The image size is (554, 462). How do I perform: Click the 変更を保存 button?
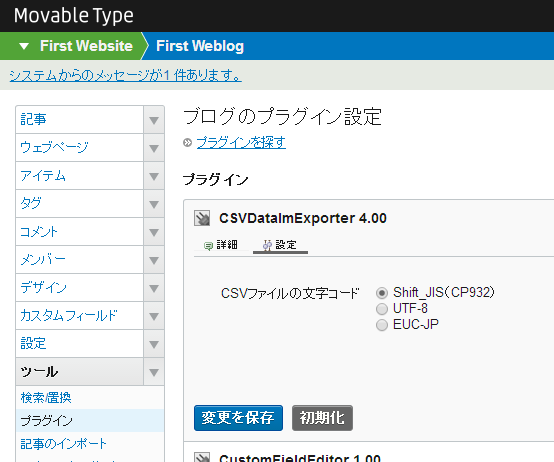click(238, 418)
